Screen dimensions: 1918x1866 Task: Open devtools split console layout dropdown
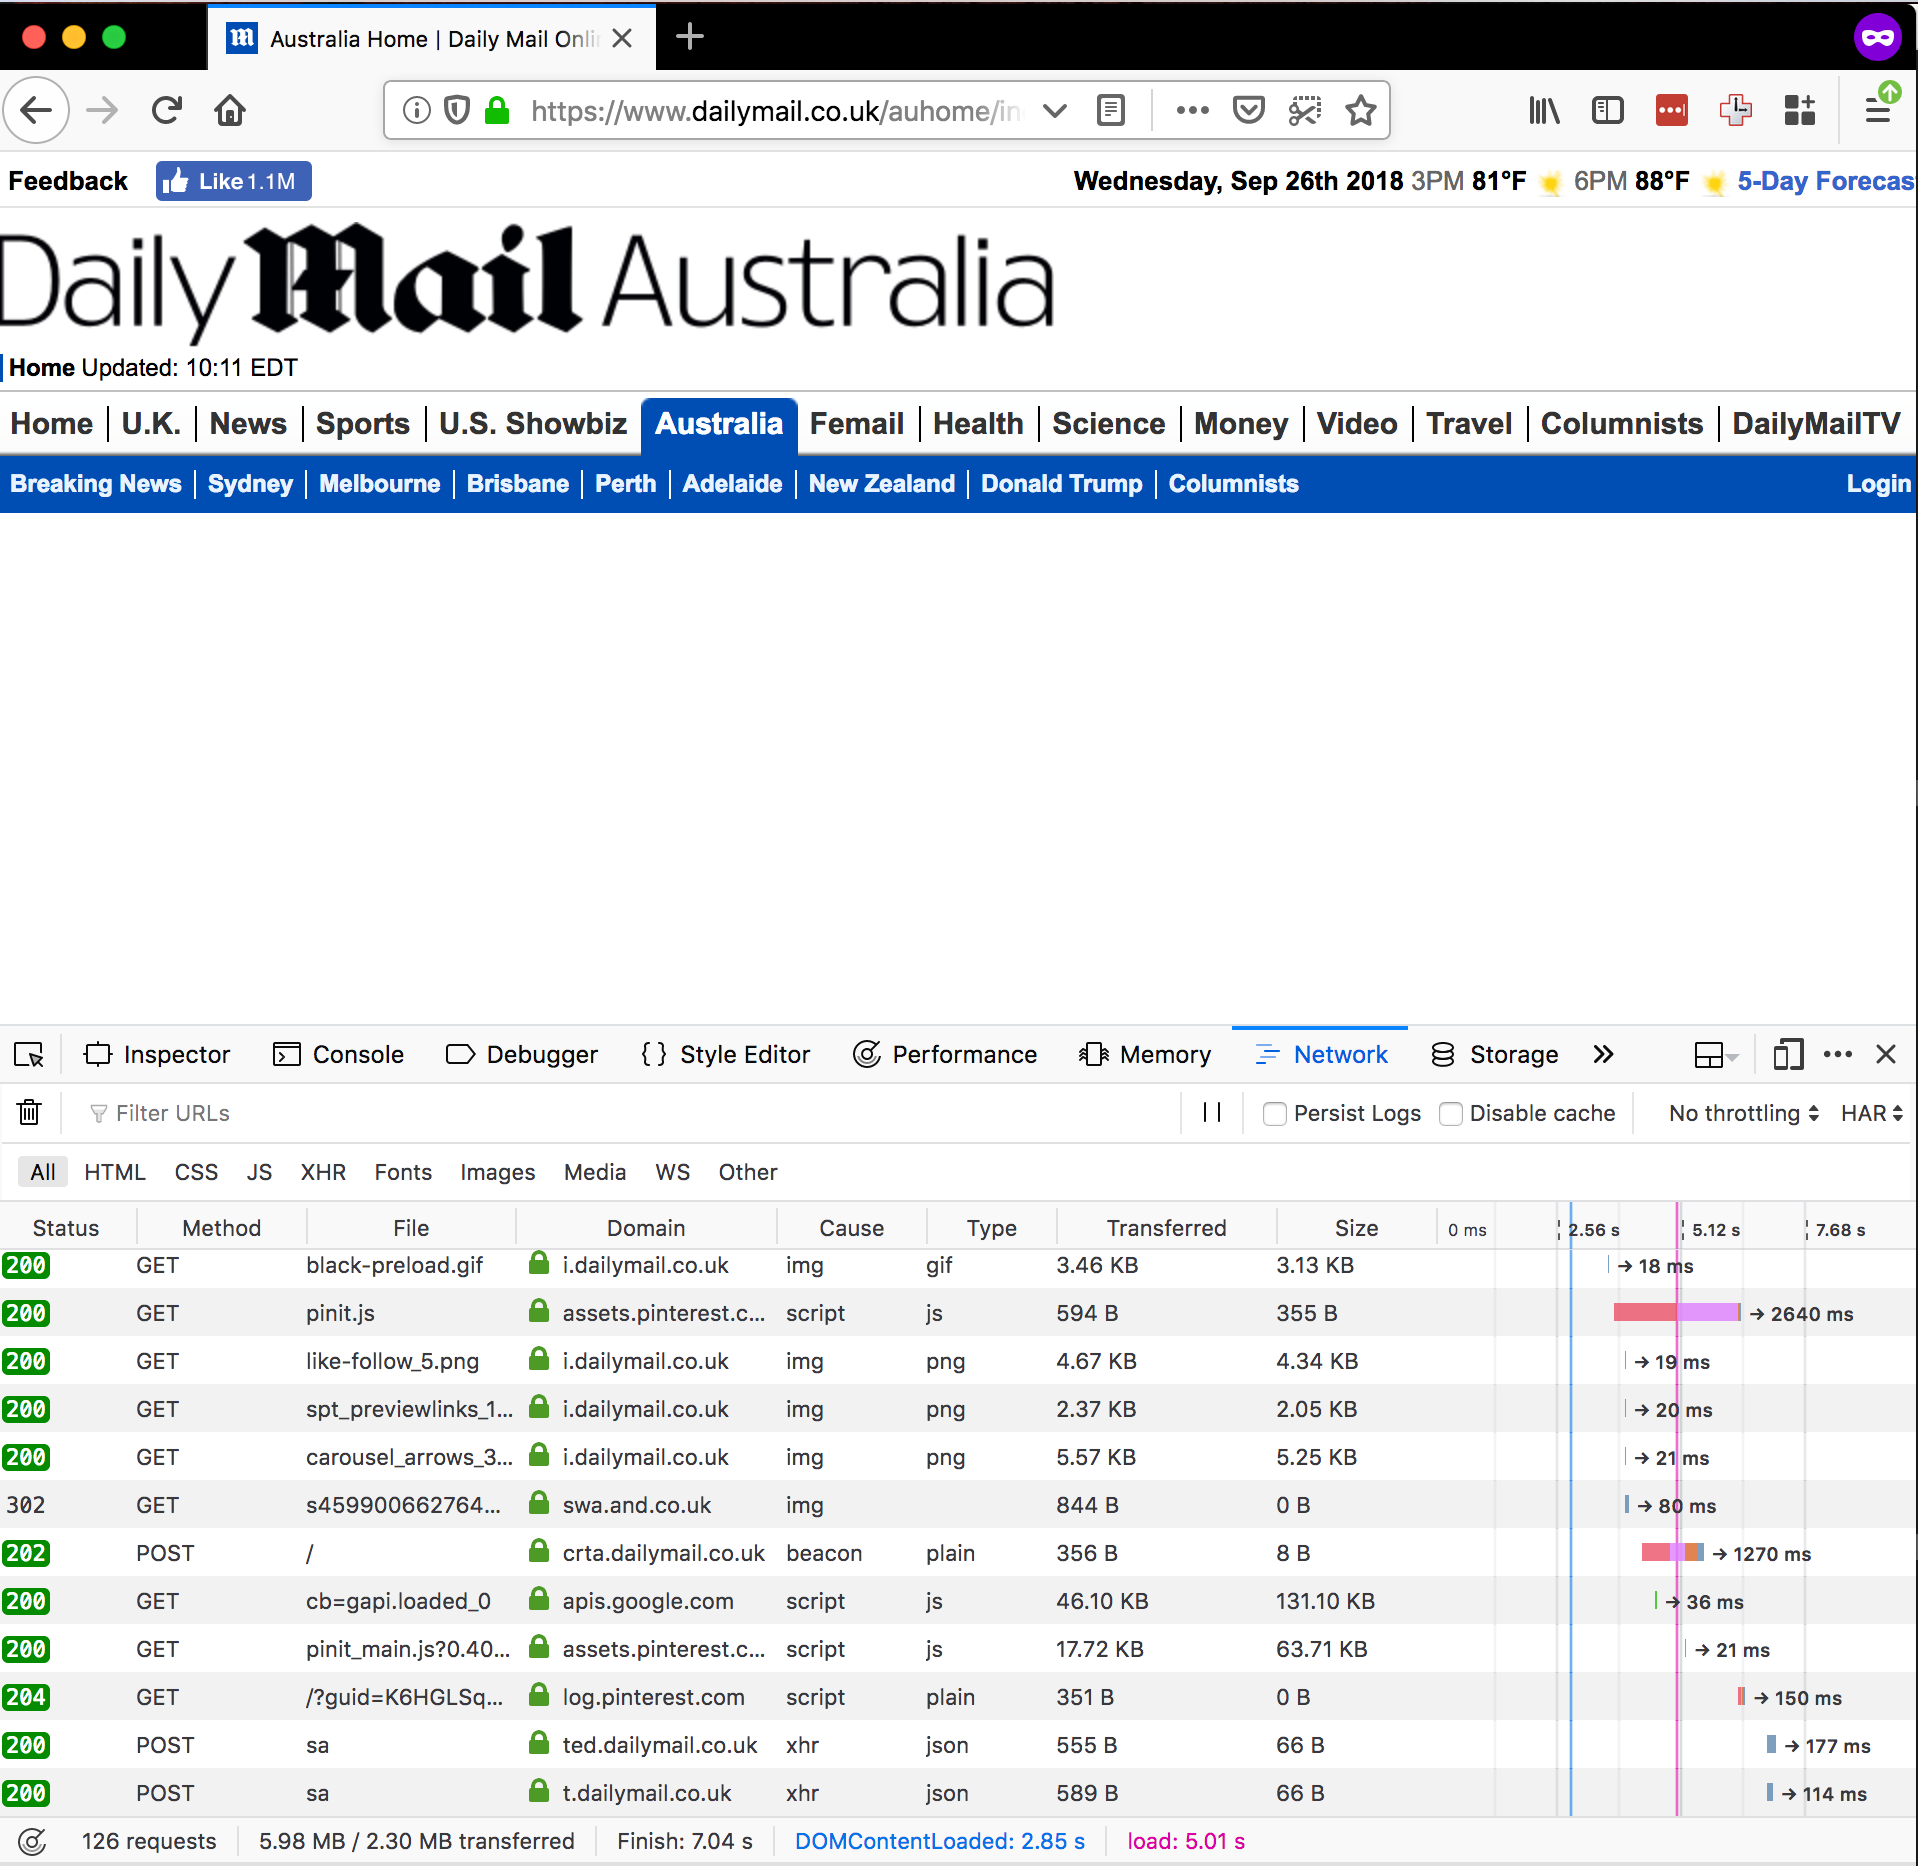point(1717,1055)
